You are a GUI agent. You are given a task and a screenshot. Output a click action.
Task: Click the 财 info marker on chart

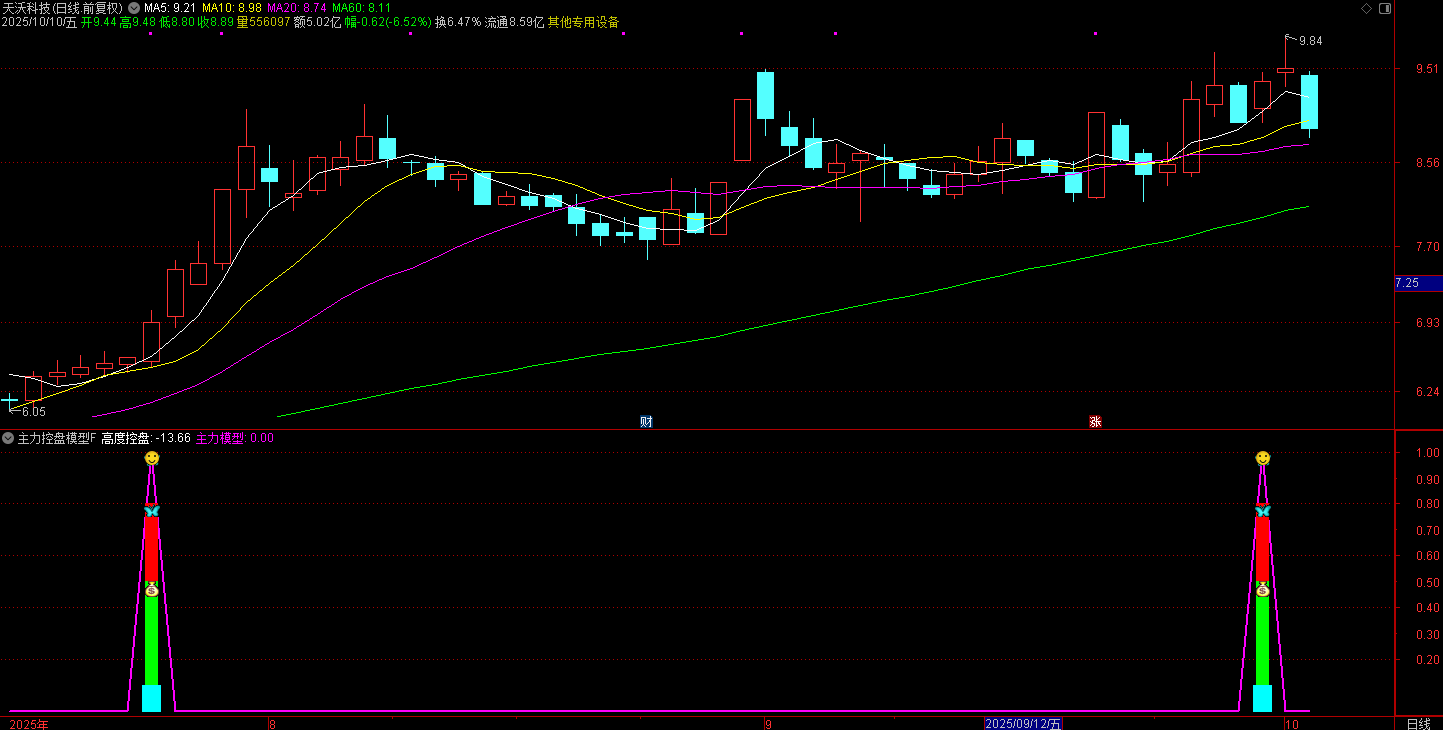pyautogui.click(x=646, y=422)
